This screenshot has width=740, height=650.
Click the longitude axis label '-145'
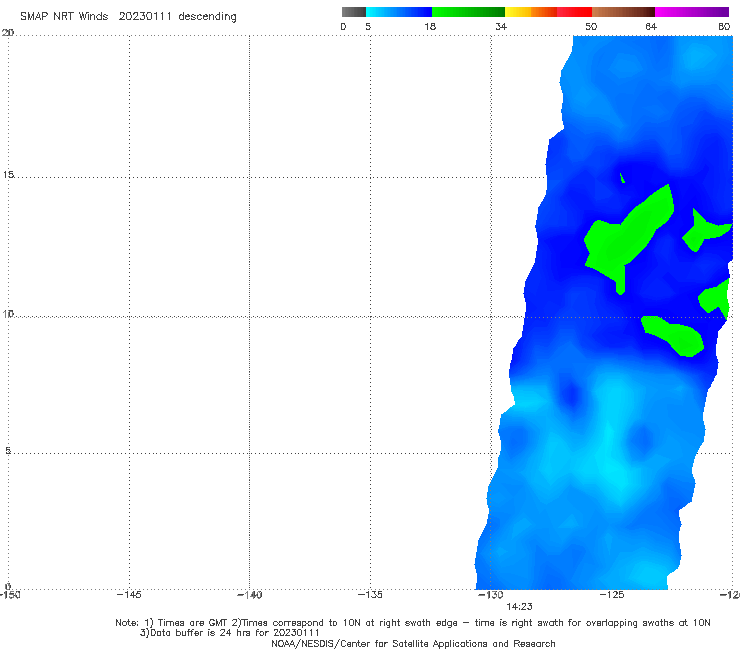click(129, 595)
